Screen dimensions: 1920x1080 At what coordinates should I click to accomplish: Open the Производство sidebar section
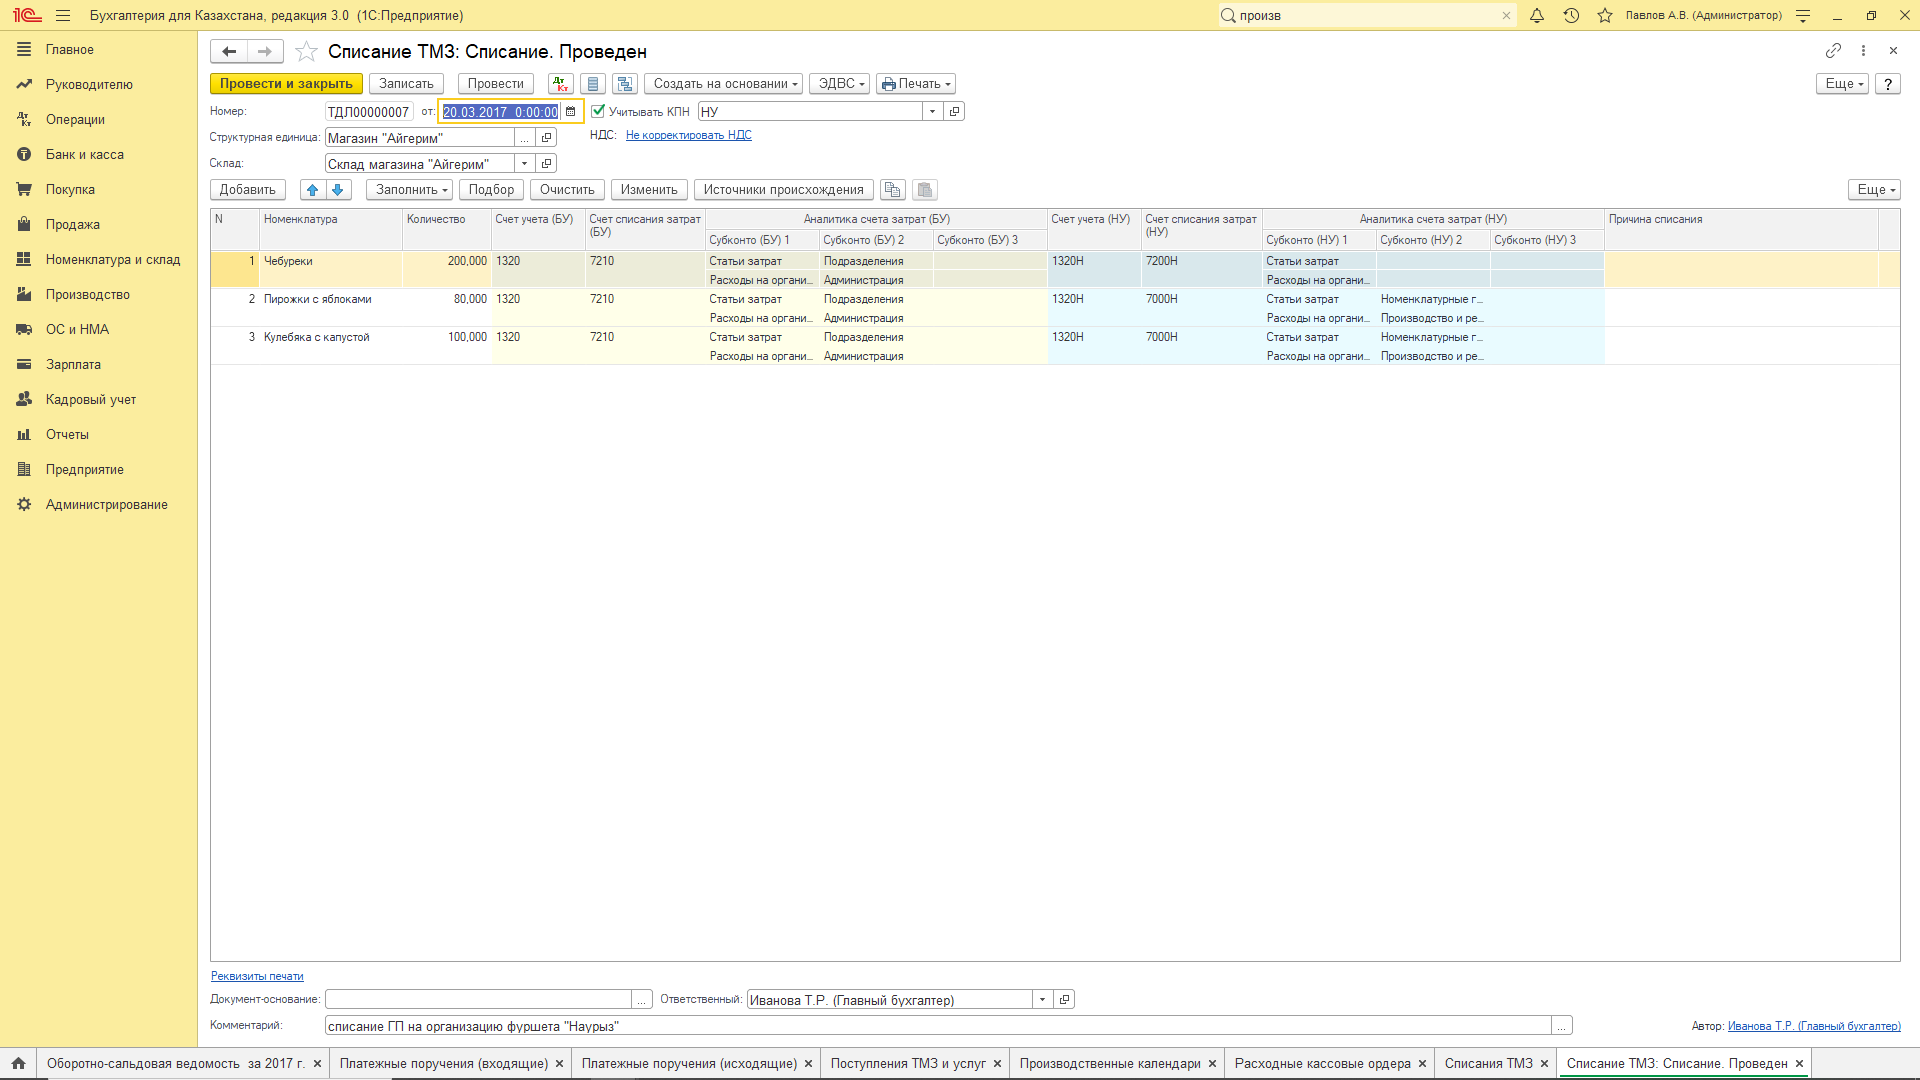click(x=88, y=295)
